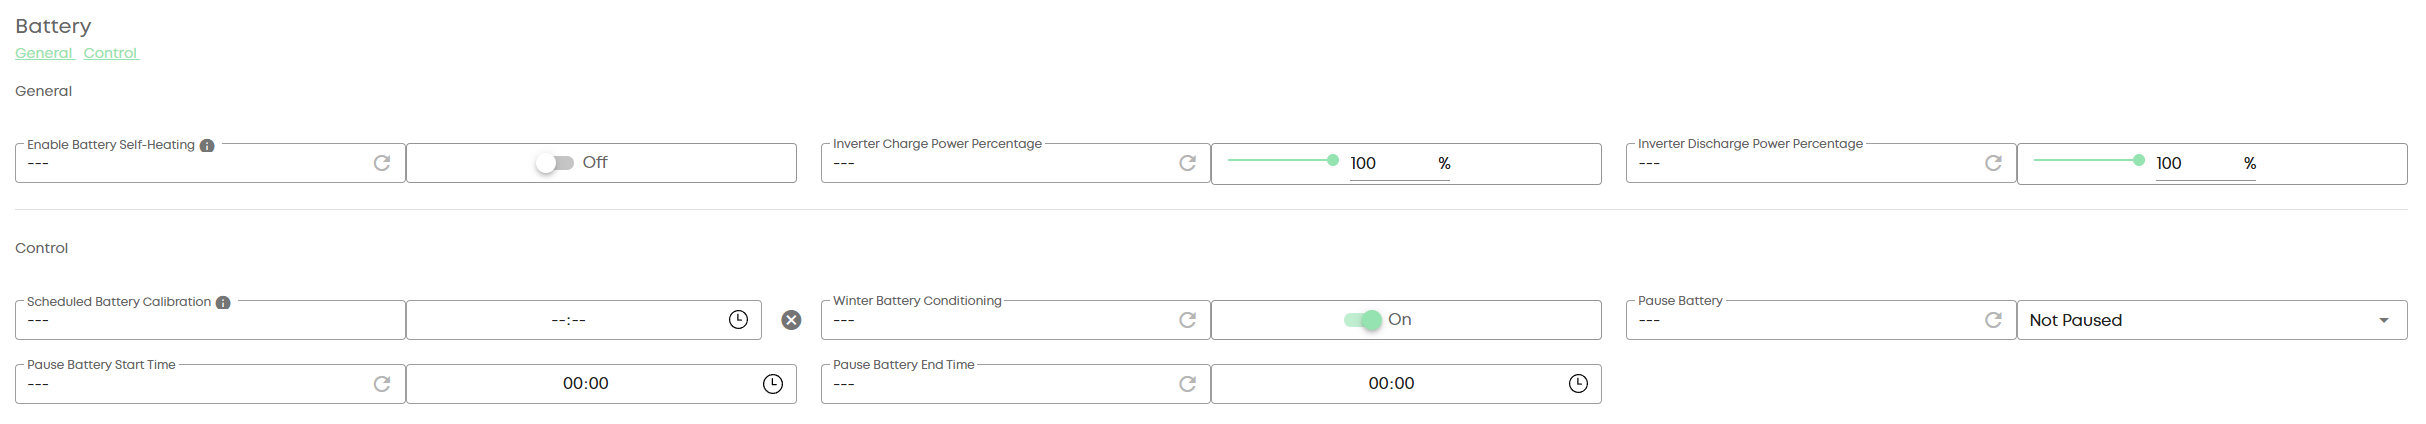Open info tooltip for Scheduled Battery Calibration
Screen dimensions: 2426x424
tap(223, 303)
